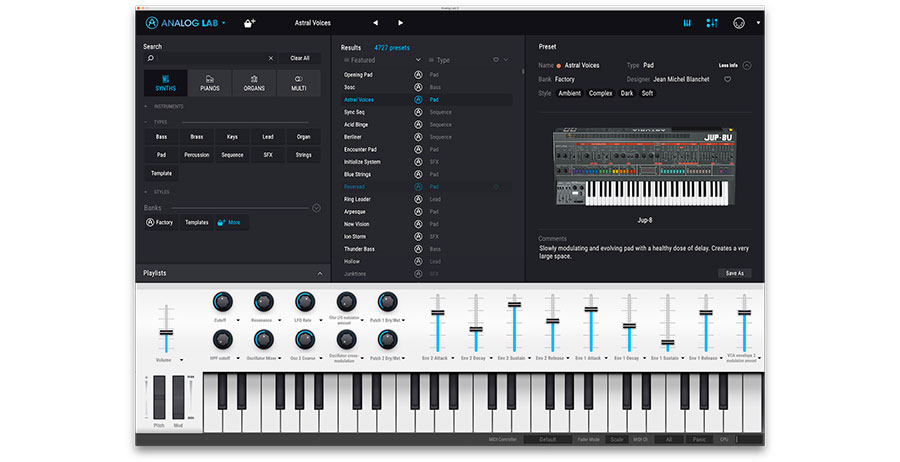This screenshot has width=900, height=462.
Task: Select the Templates bank
Action: click(x=197, y=223)
